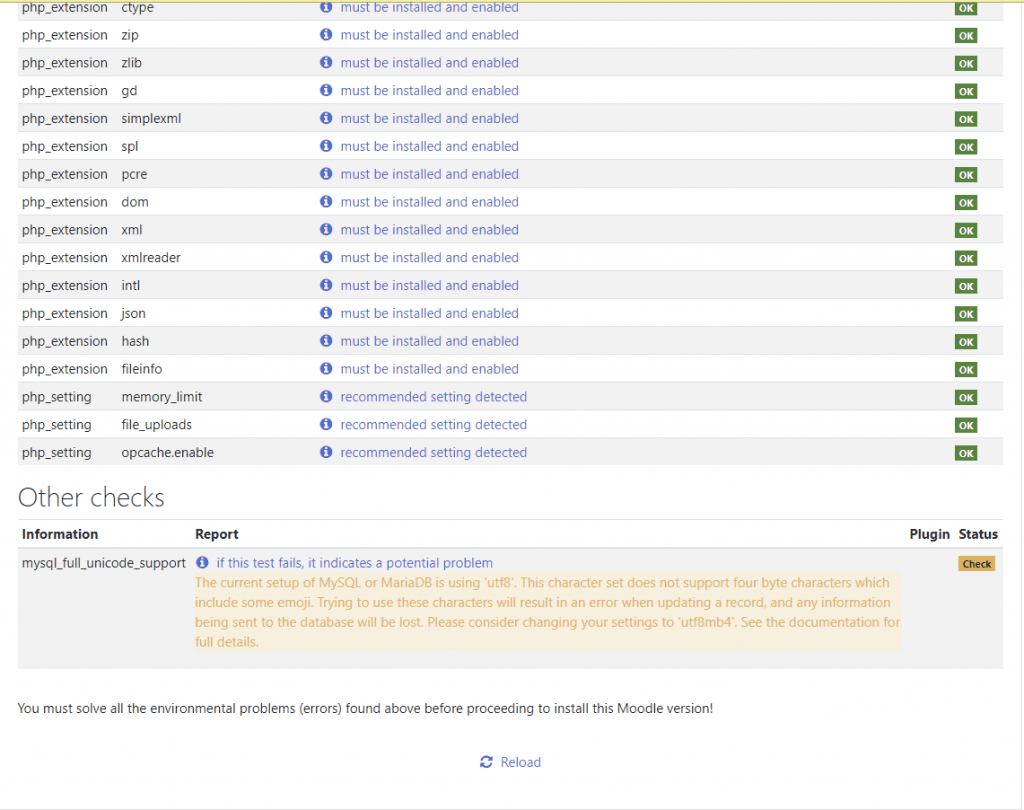Click the info icon in the fileinfo row

[x=326, y=369]
